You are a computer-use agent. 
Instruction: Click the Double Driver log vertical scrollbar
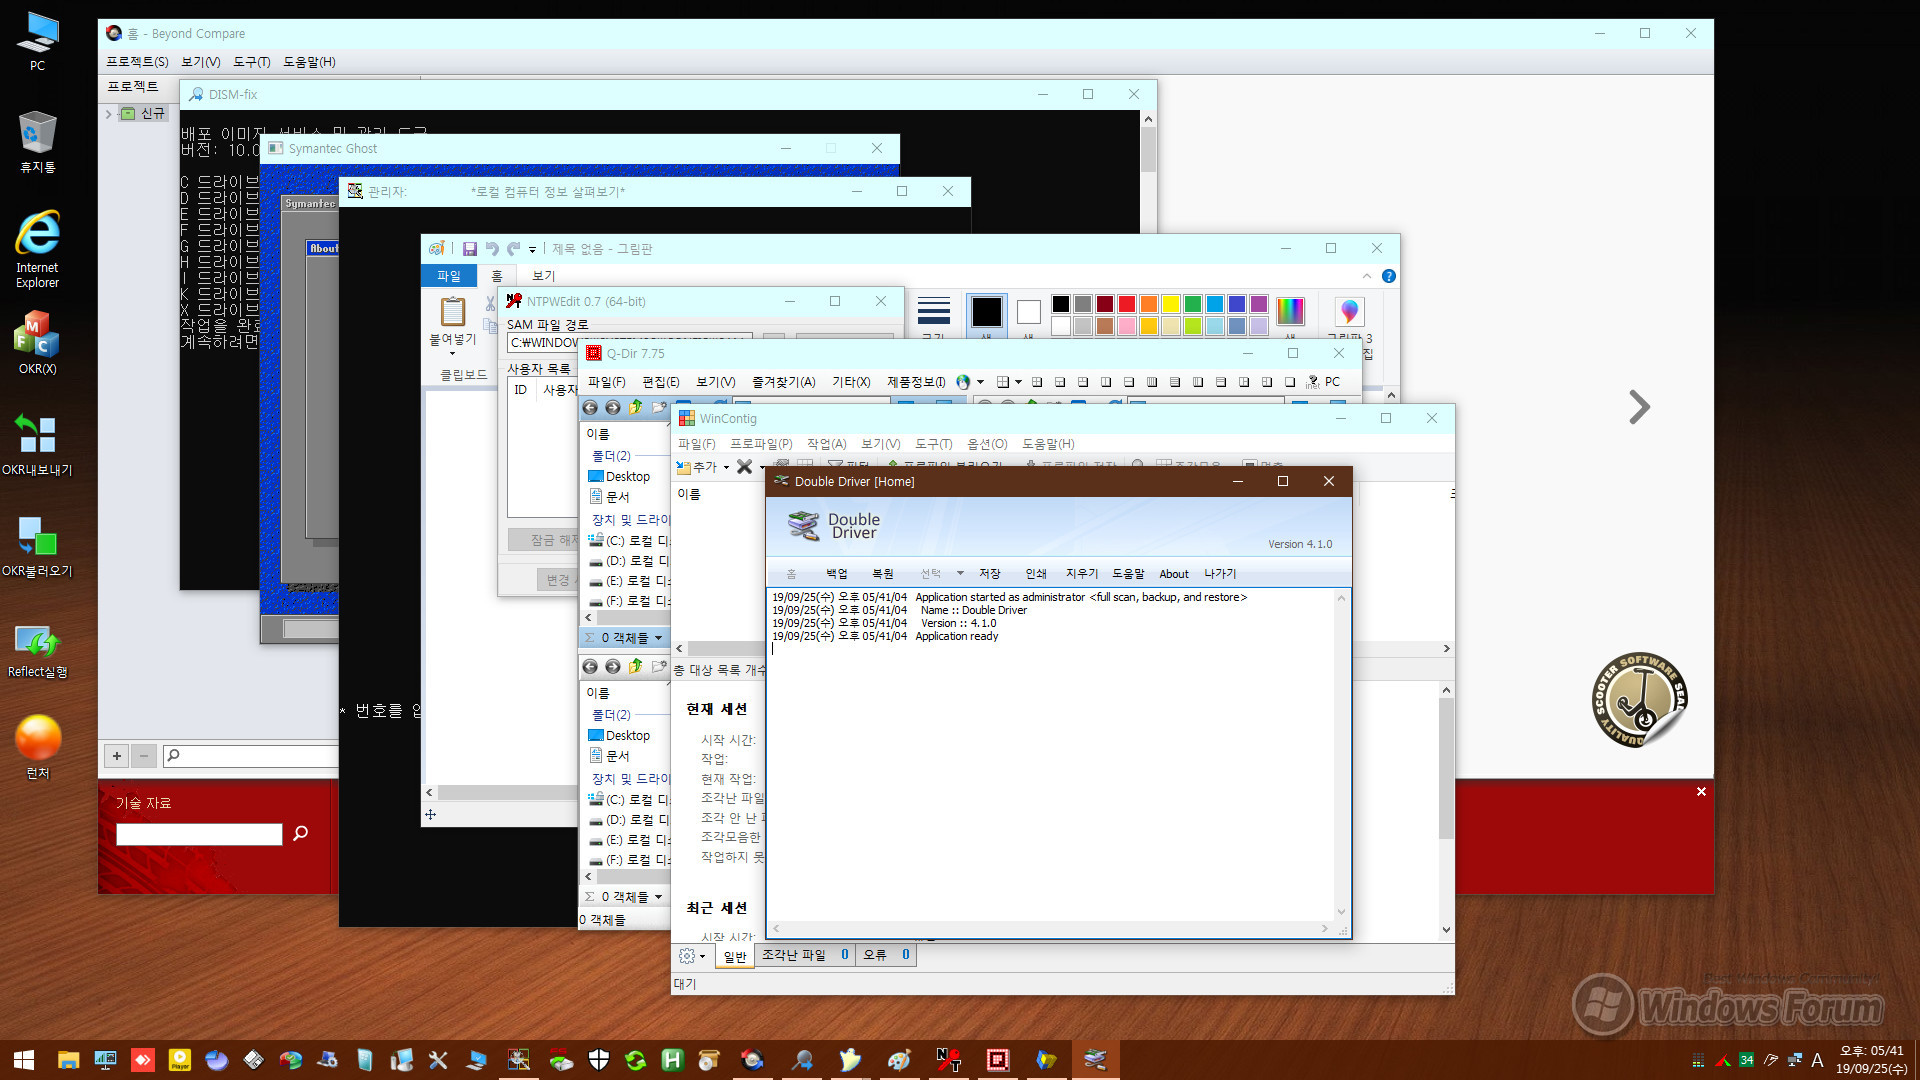pos(1341,755)
